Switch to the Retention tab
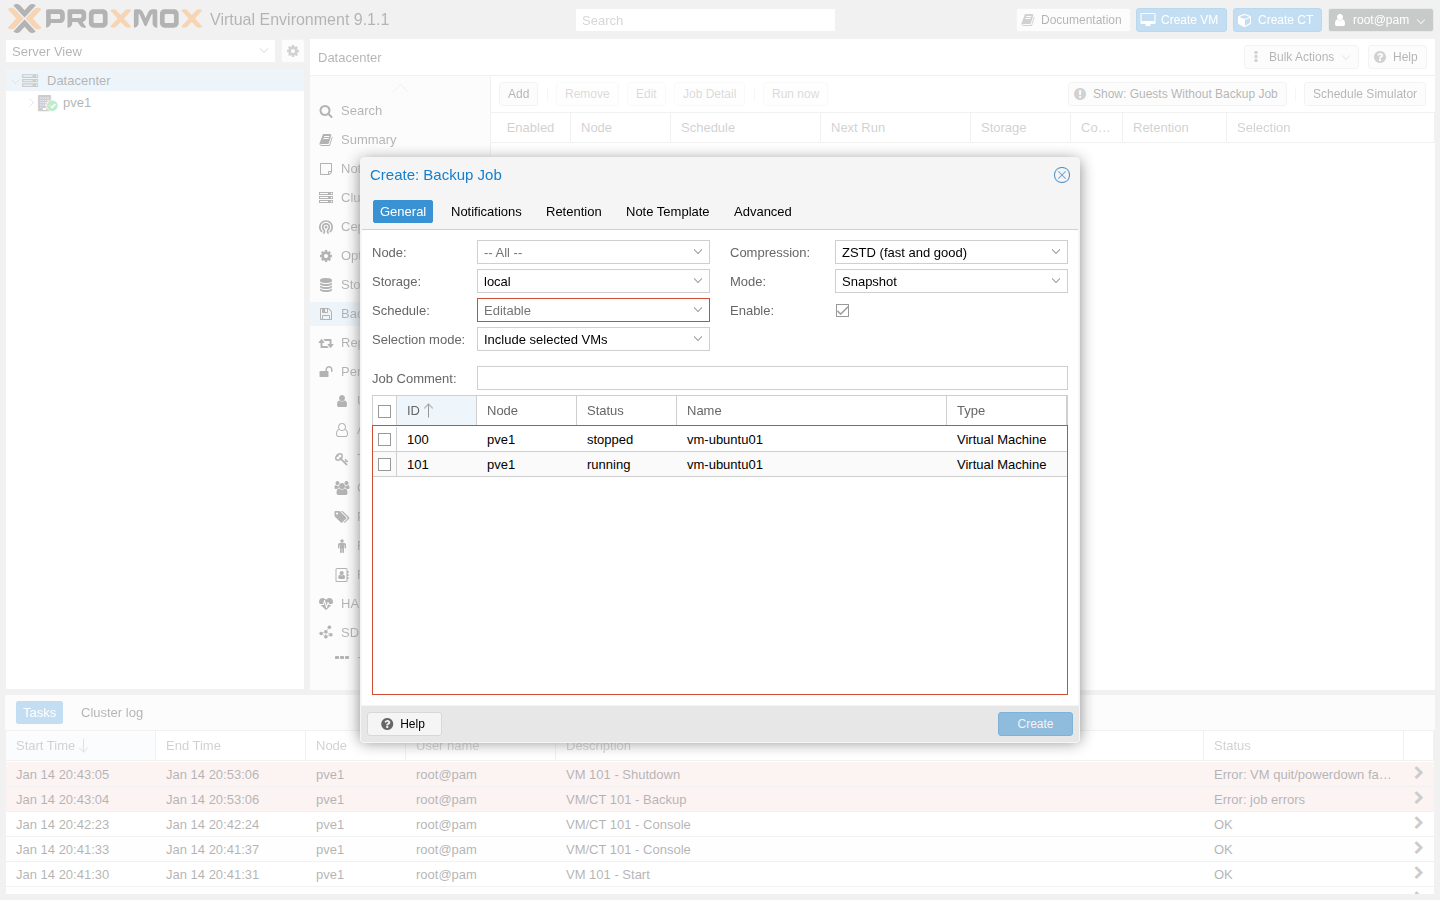Screen dimensions: 1440x900 (x=573, y=211)
